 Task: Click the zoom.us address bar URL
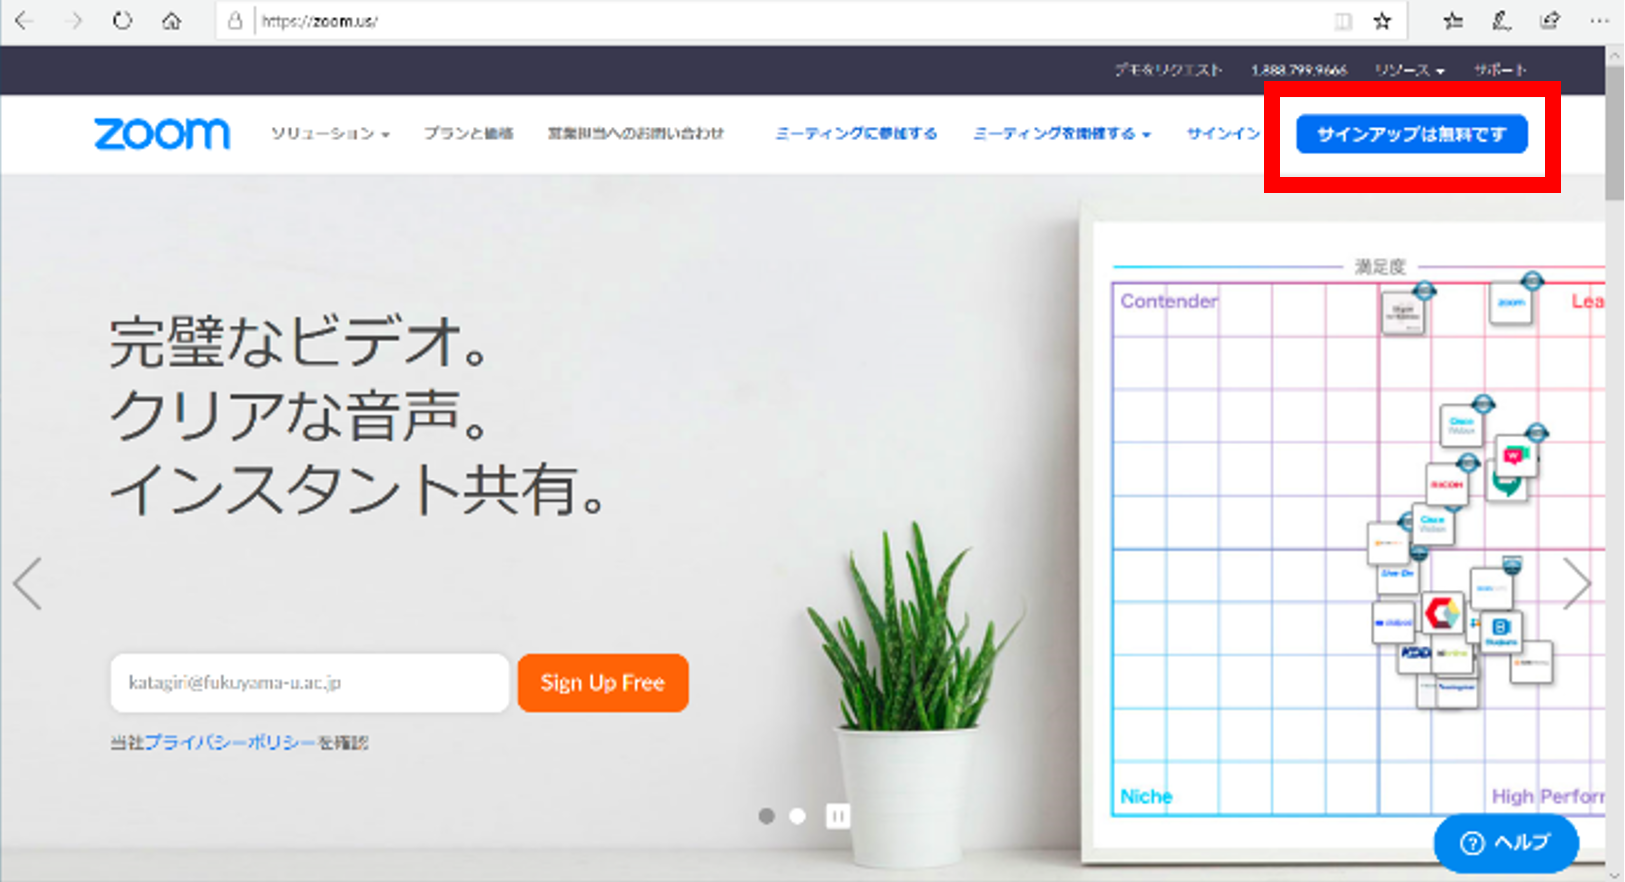tap(320, 21)
